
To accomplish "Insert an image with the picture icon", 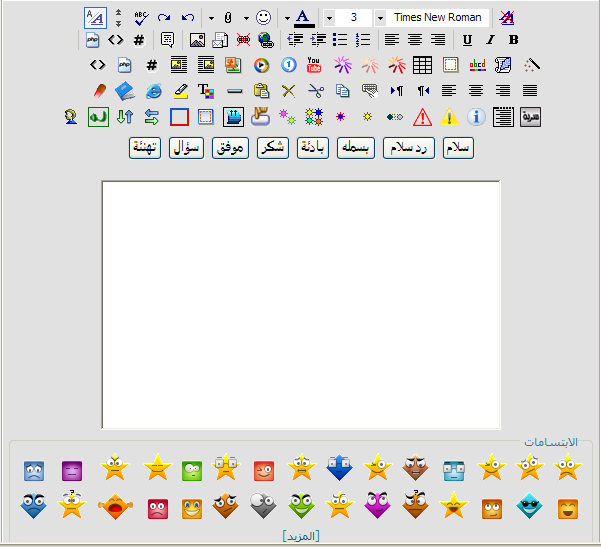I will [197, 40].
